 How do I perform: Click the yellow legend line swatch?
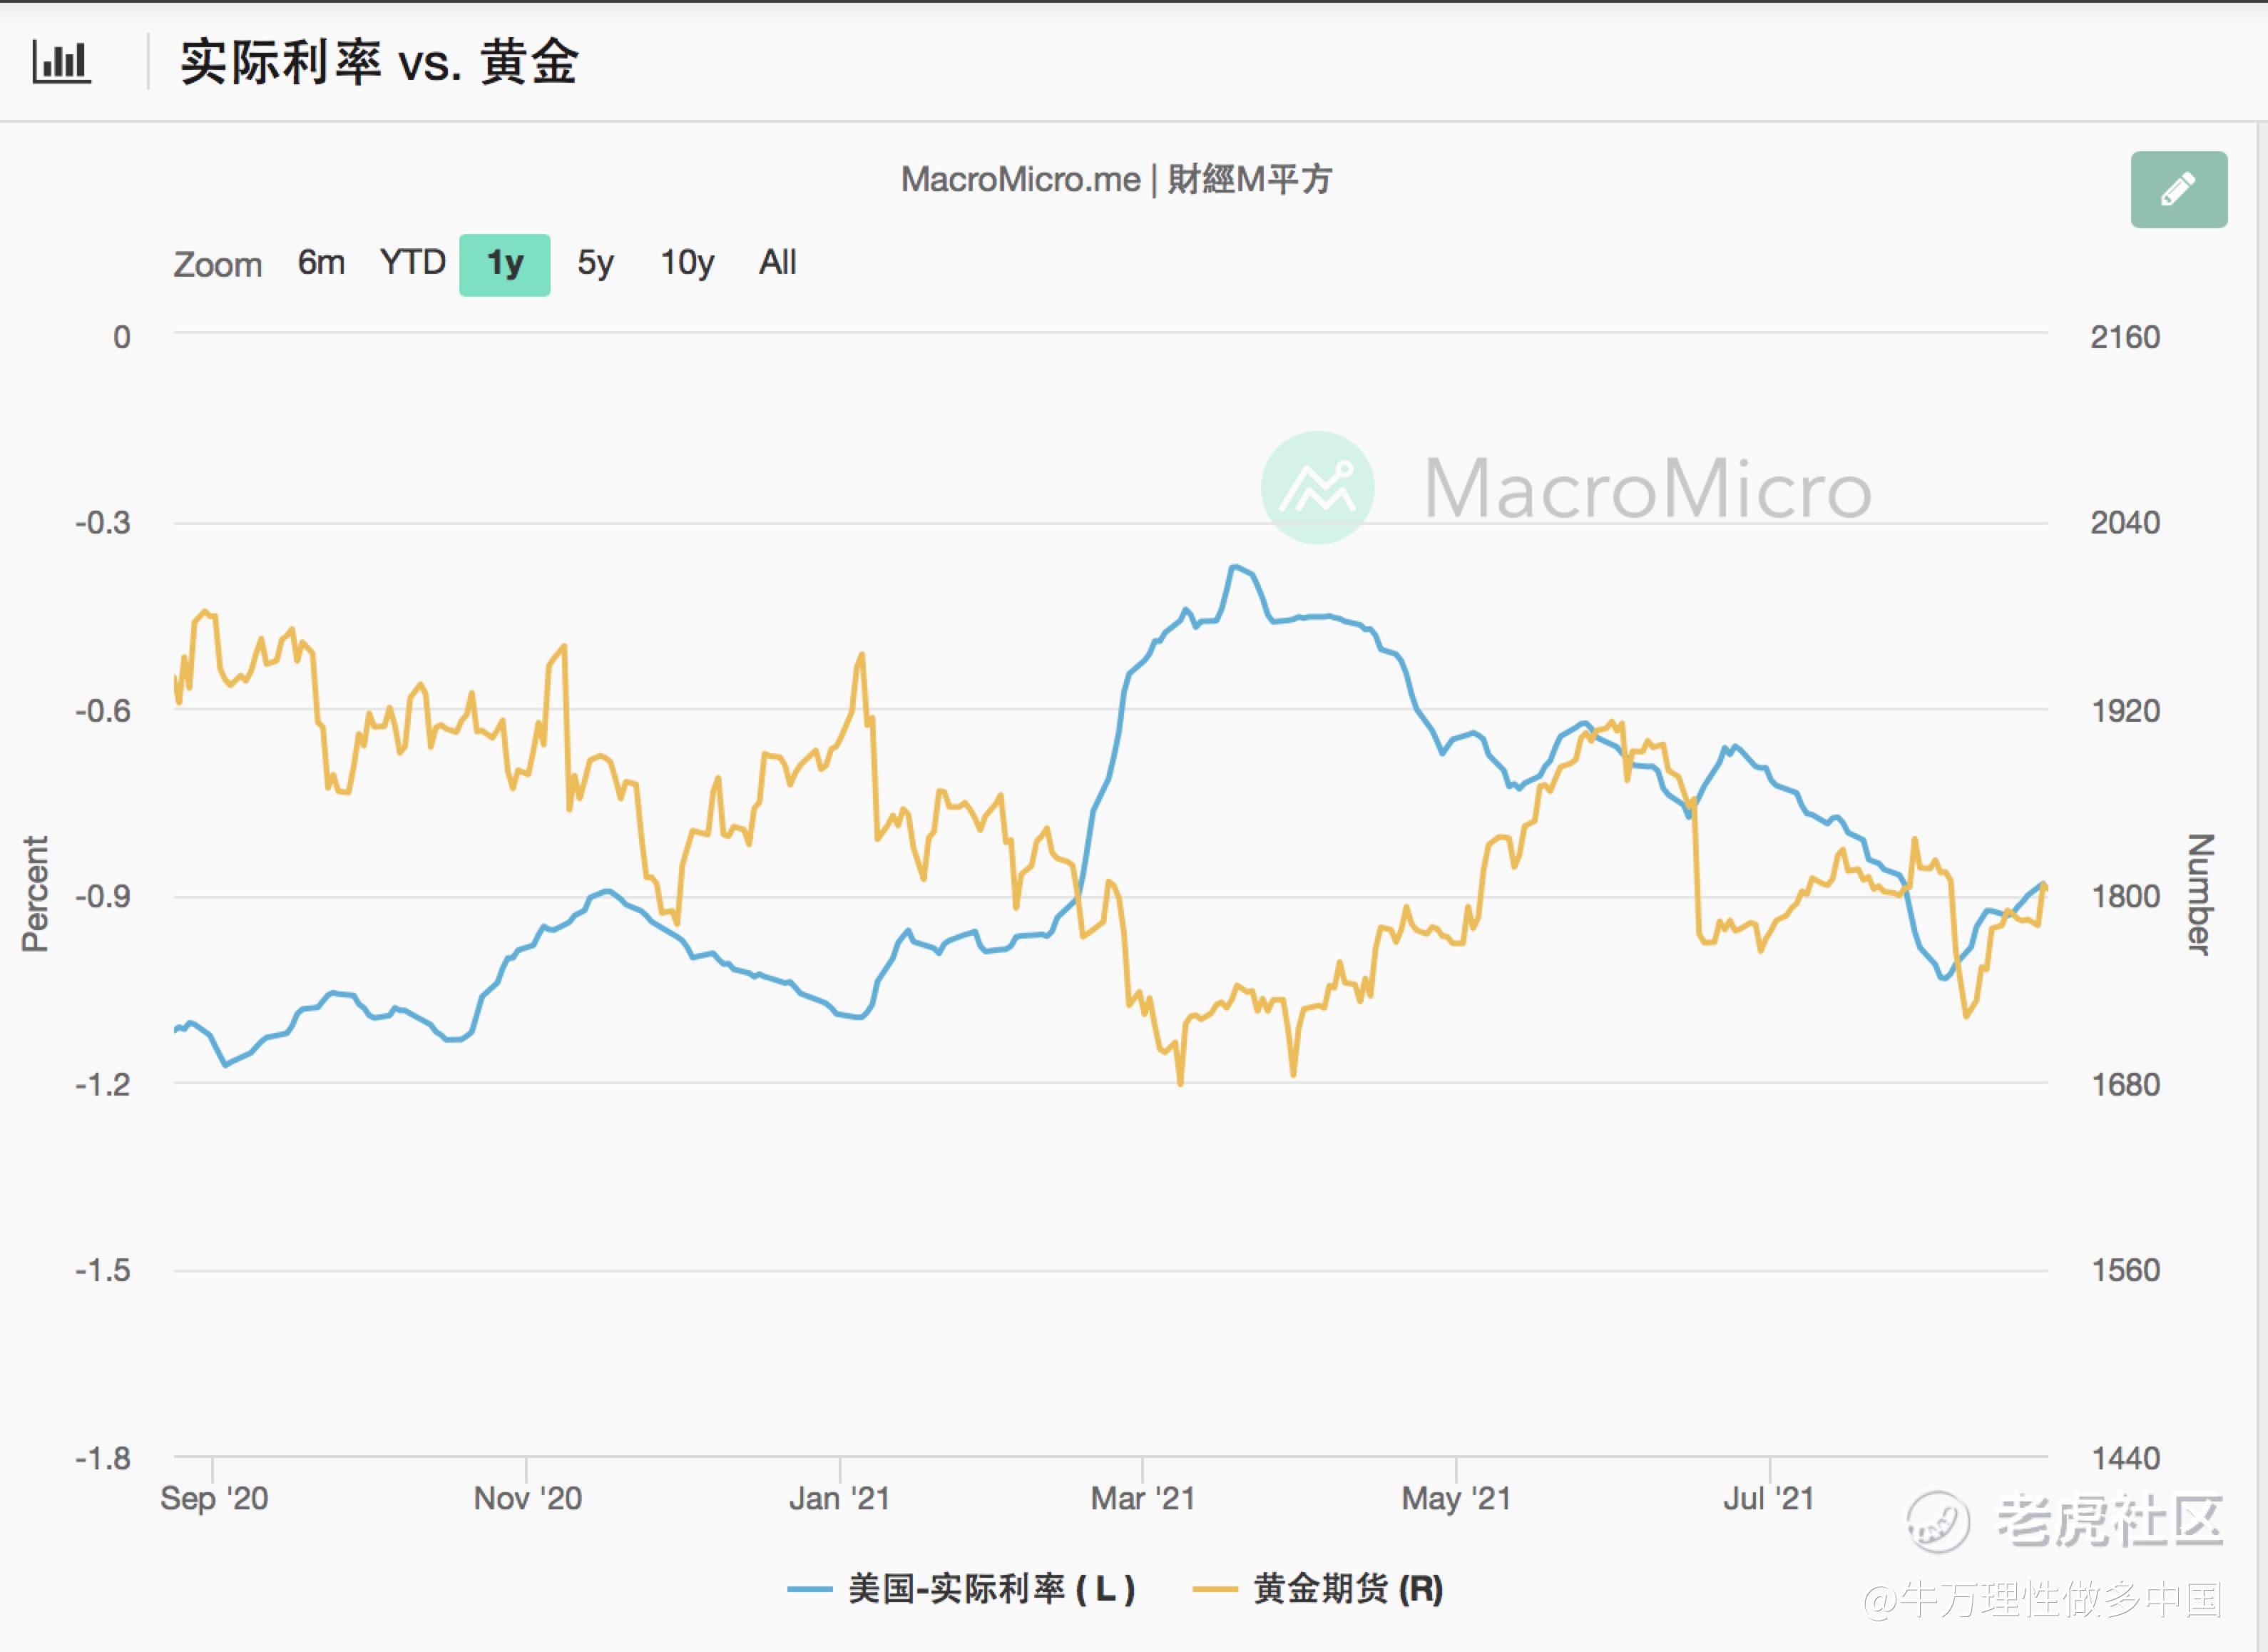(1215, 1589)
